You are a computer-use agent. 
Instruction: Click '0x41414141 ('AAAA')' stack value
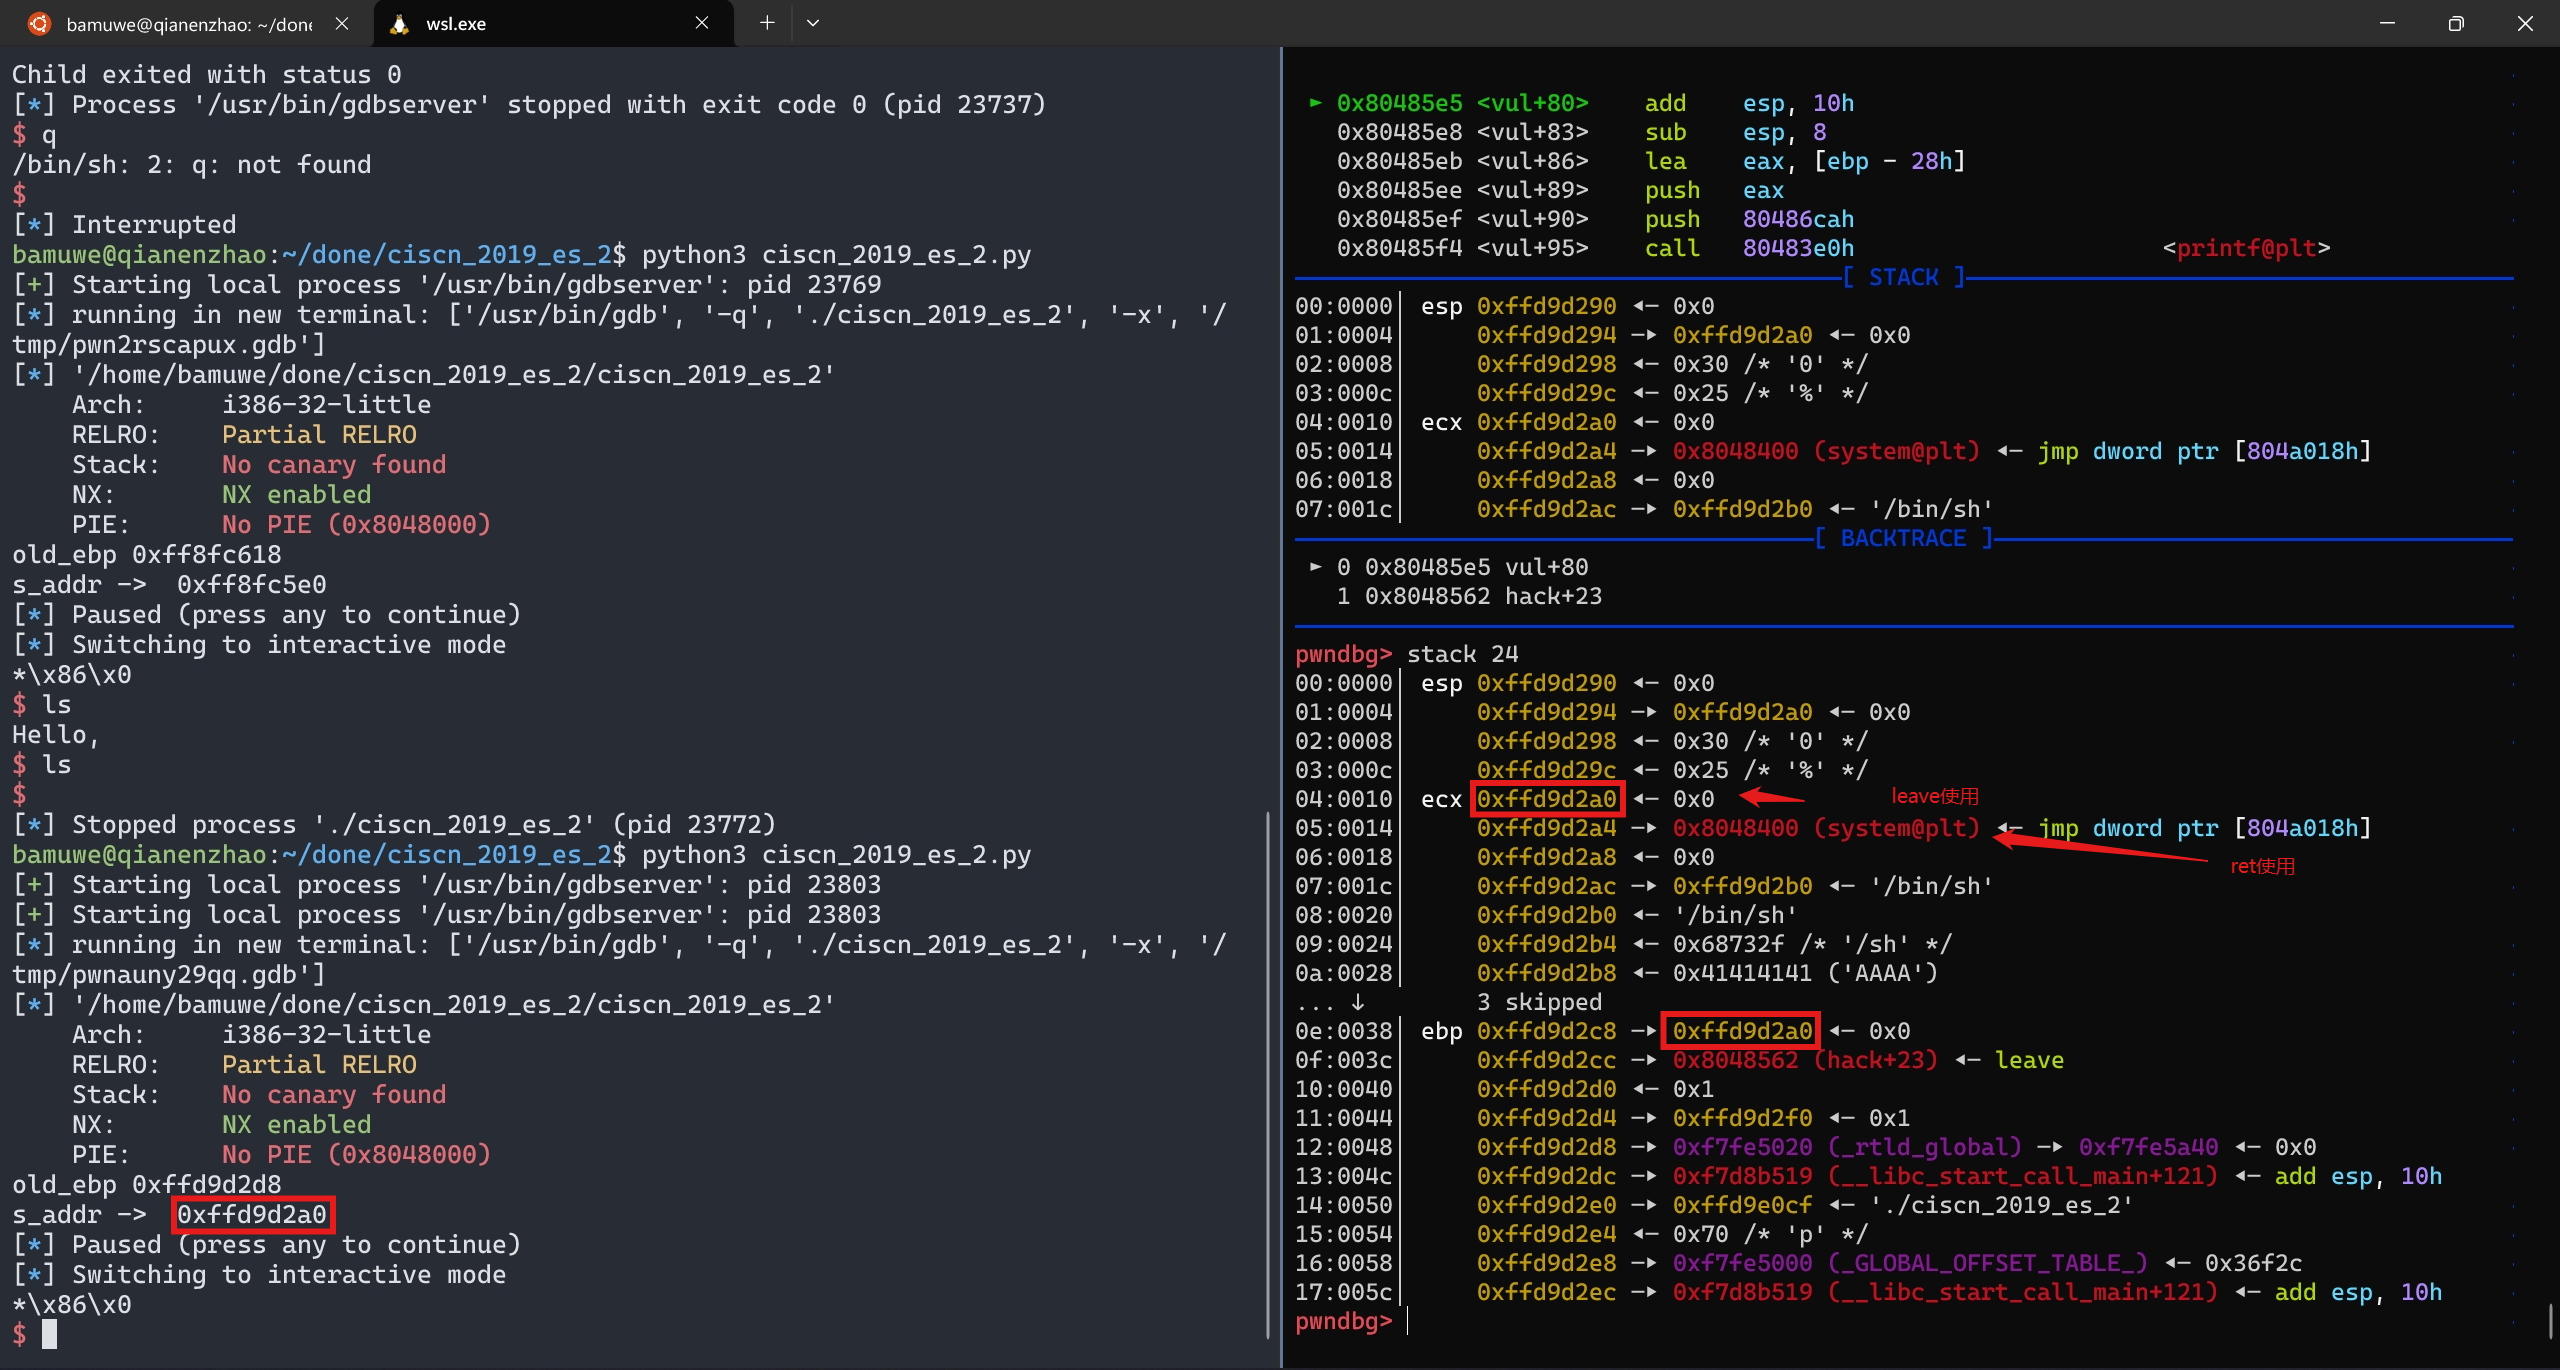[x=1805, y=973]
